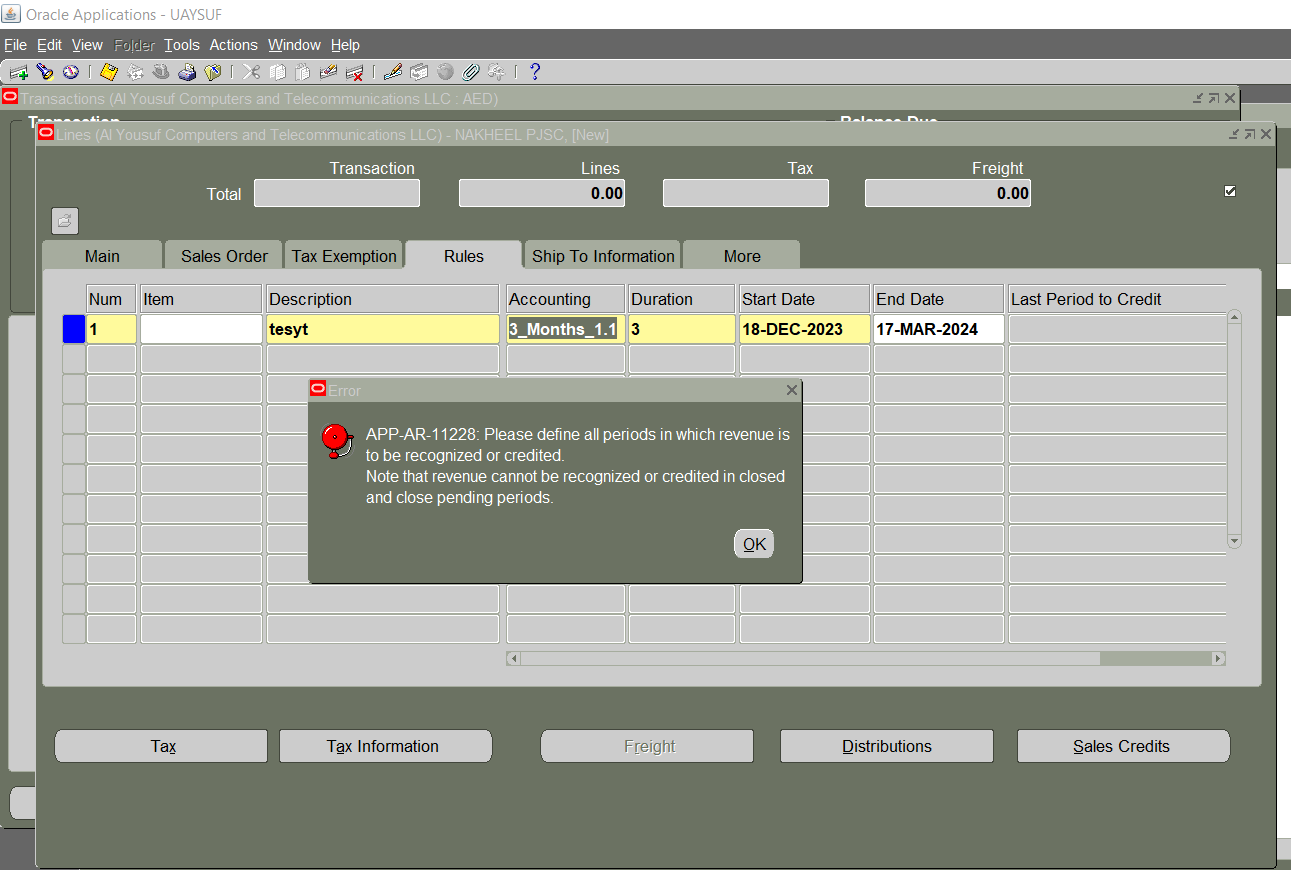Open the Tools menu
Image resolution: width=1291 pixels, height=870 pixels.
181,45
